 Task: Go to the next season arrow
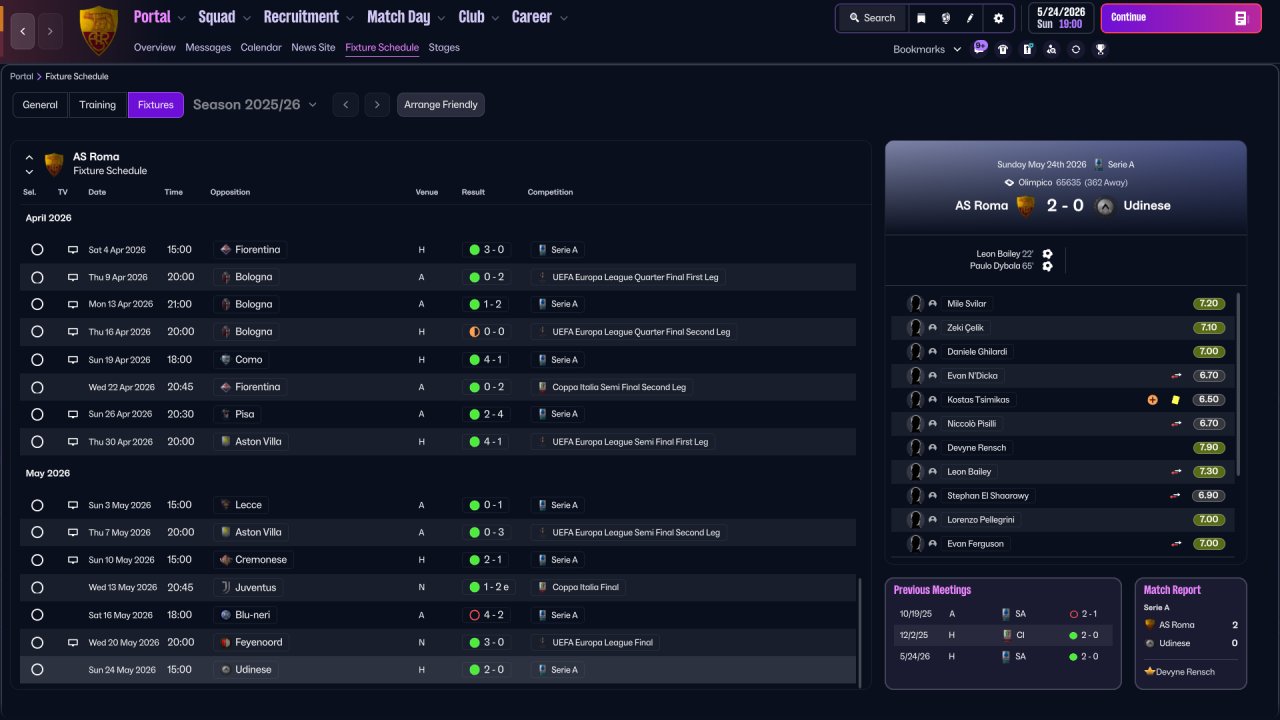click(376, 105)
